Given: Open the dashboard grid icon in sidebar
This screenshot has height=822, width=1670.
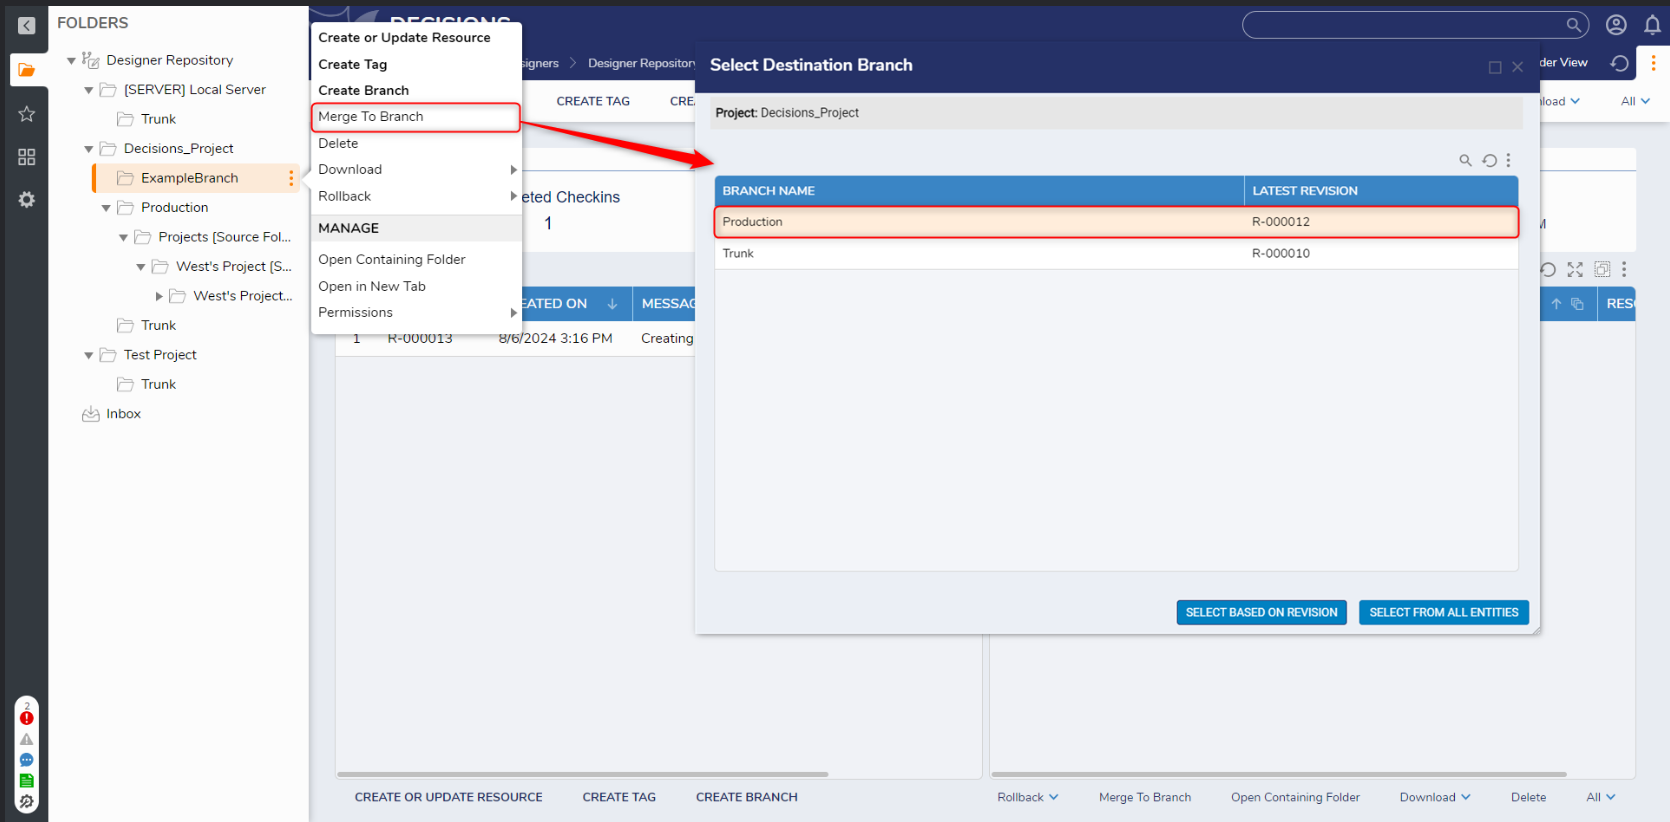Looking at the screenshot, I should click(x=26, y=157).
